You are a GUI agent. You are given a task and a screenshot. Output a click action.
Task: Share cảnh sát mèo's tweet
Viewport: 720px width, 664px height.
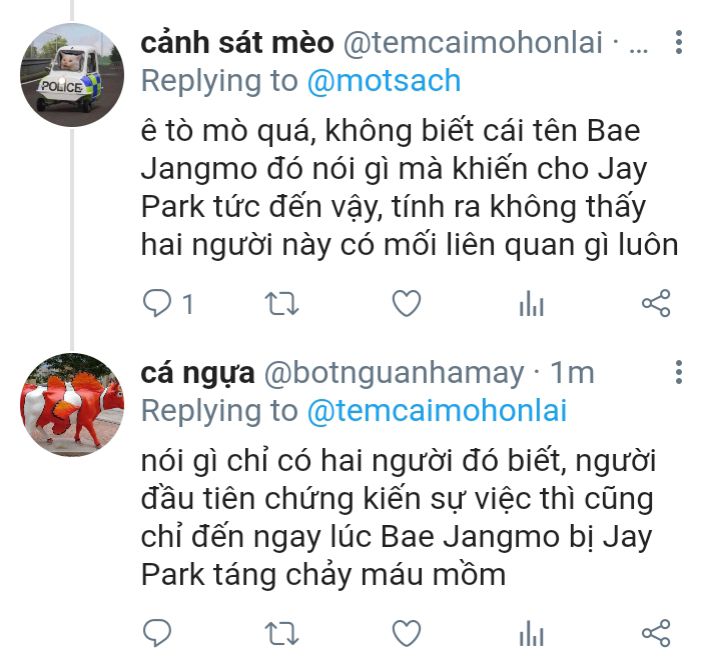[656, 304]
